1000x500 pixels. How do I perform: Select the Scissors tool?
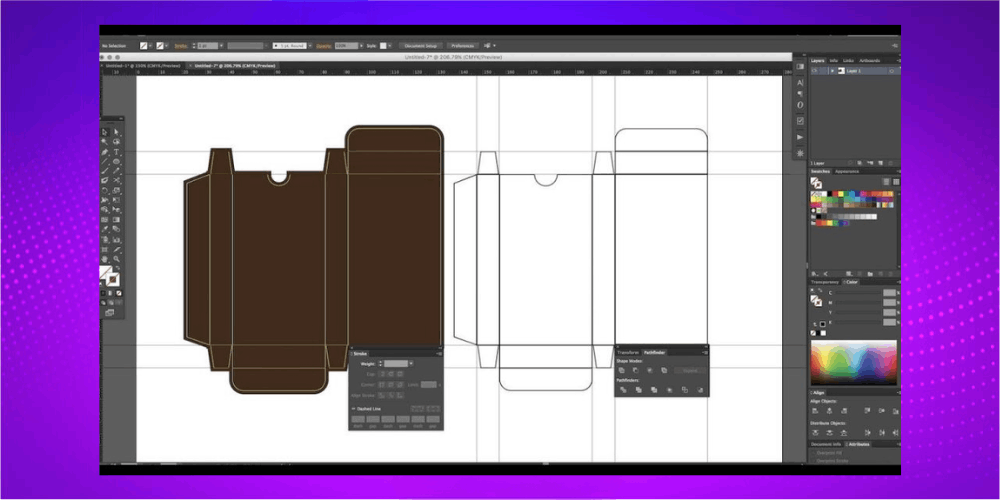click(x=117, y=181)
